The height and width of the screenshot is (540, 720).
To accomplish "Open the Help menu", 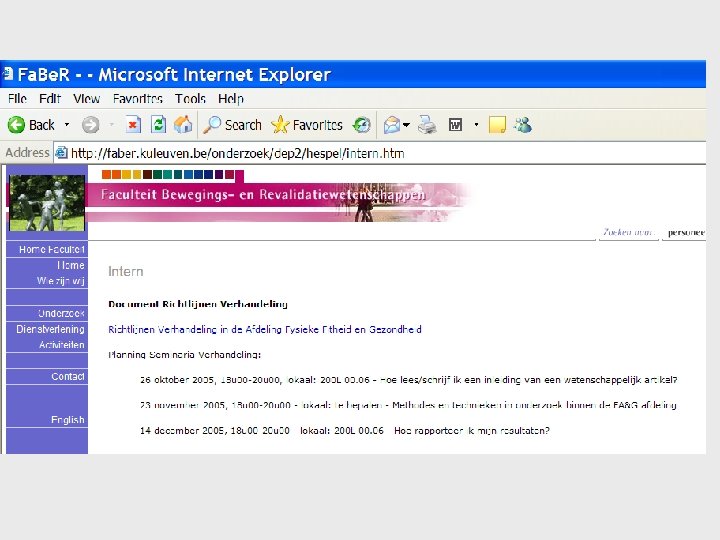I will tap(231, 99).
